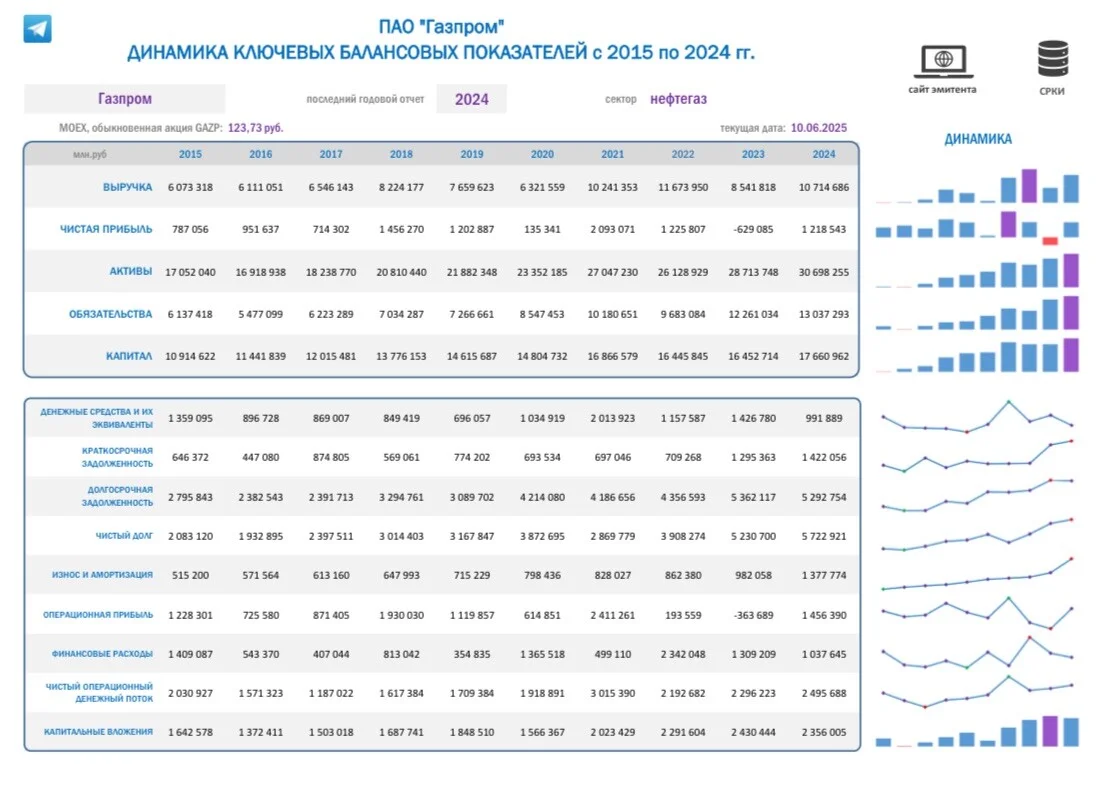The width and height of the screenshot is (1107, 797).
Task: Click the нефтегаз sector label
Action: (x=678, y=99)
